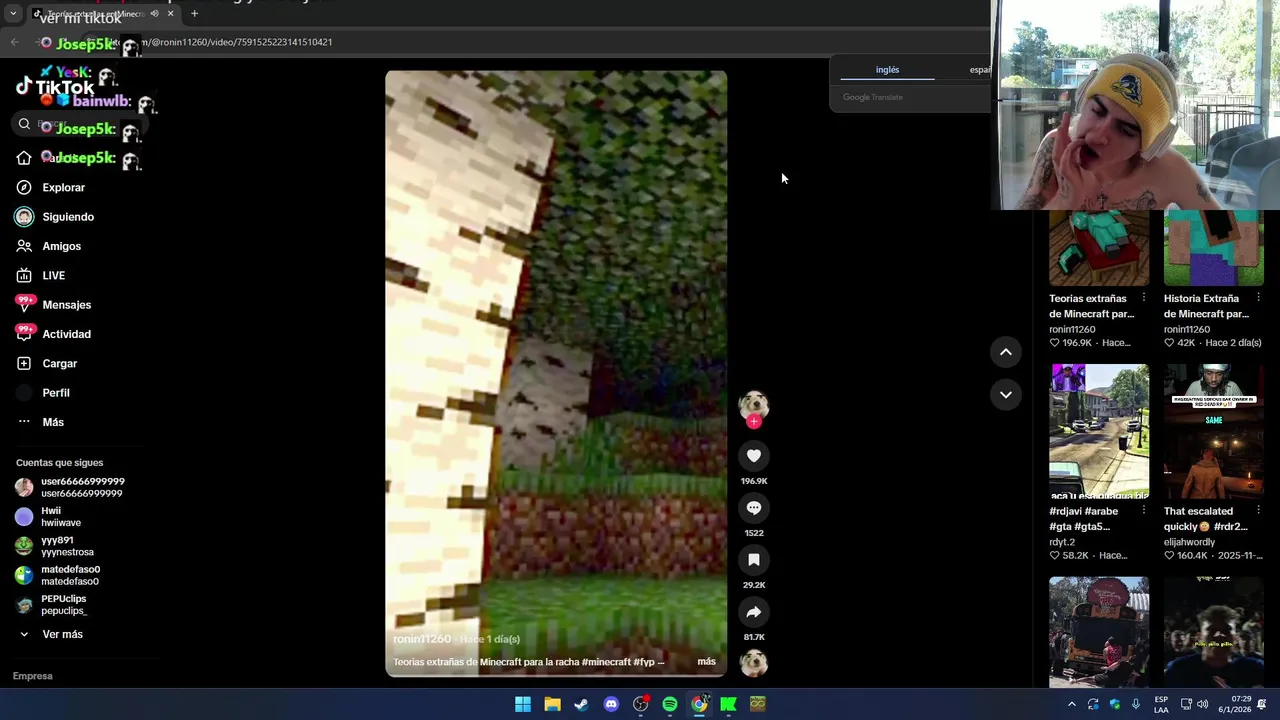Save the video with the bookmark icon

click(754, 560)
